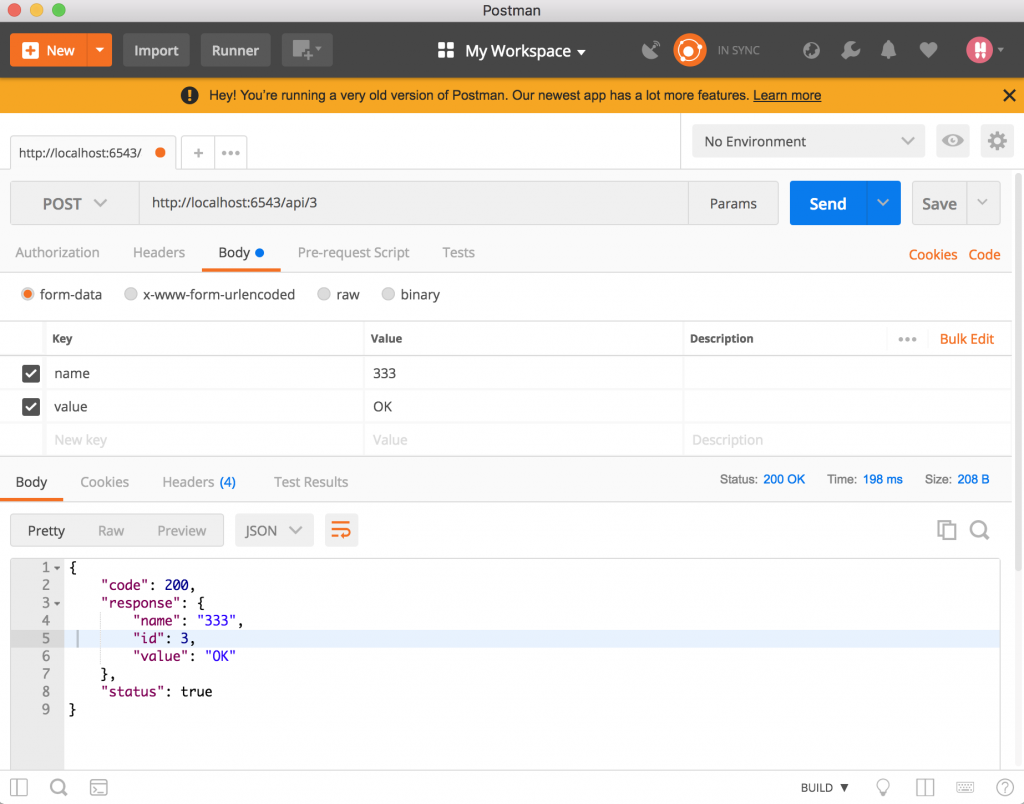Open the No Environment selector
This screenshot has height=804, width=1024.
[808, 141]
